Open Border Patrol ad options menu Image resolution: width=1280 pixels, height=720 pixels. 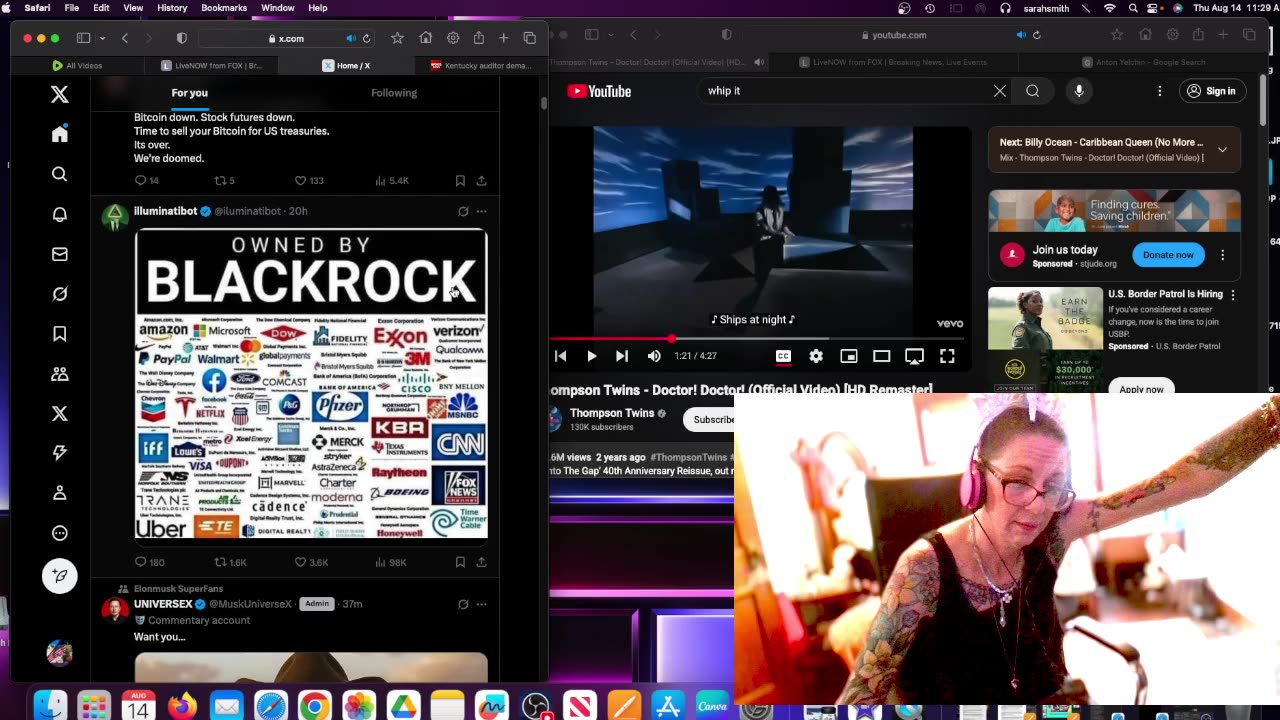click(1233, 295)
